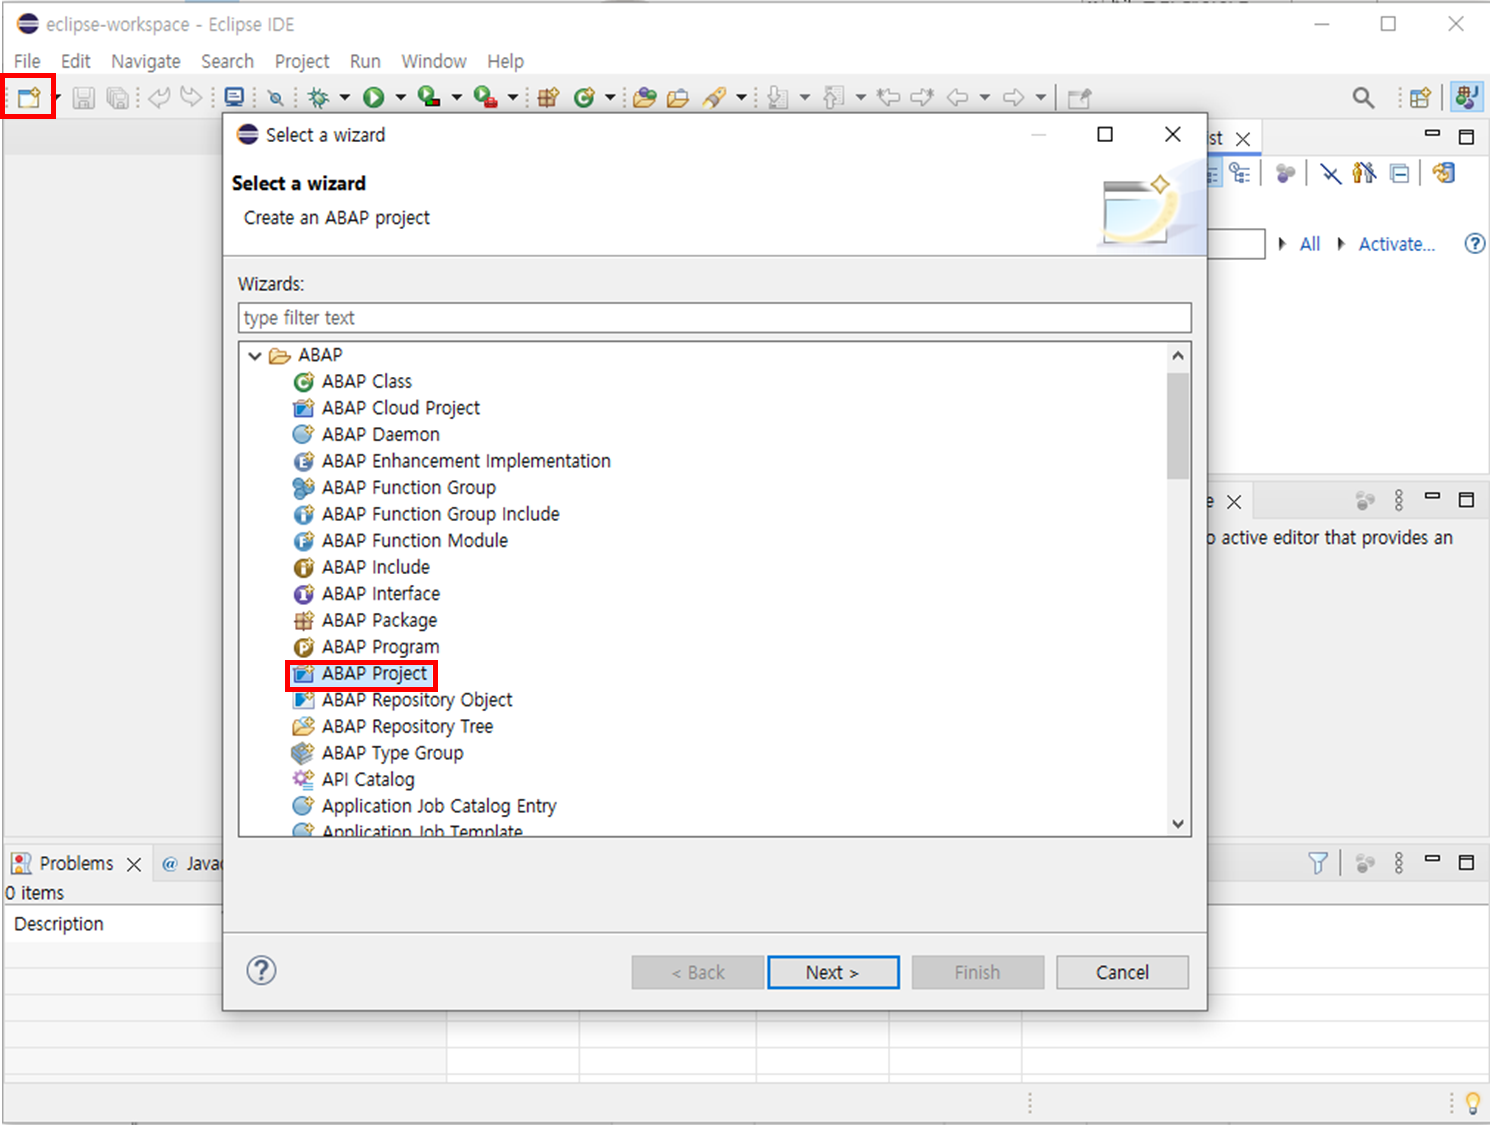Screen dimensions: 1490x1125
Task: Open the Project menu
Action: click(x=302, y=61)
